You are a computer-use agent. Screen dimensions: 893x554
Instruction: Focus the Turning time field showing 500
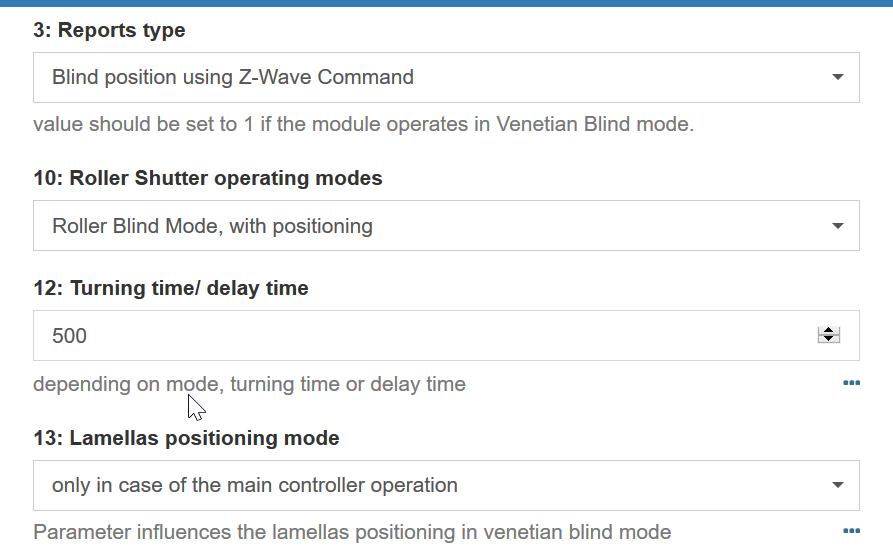(x=300, y=336)
